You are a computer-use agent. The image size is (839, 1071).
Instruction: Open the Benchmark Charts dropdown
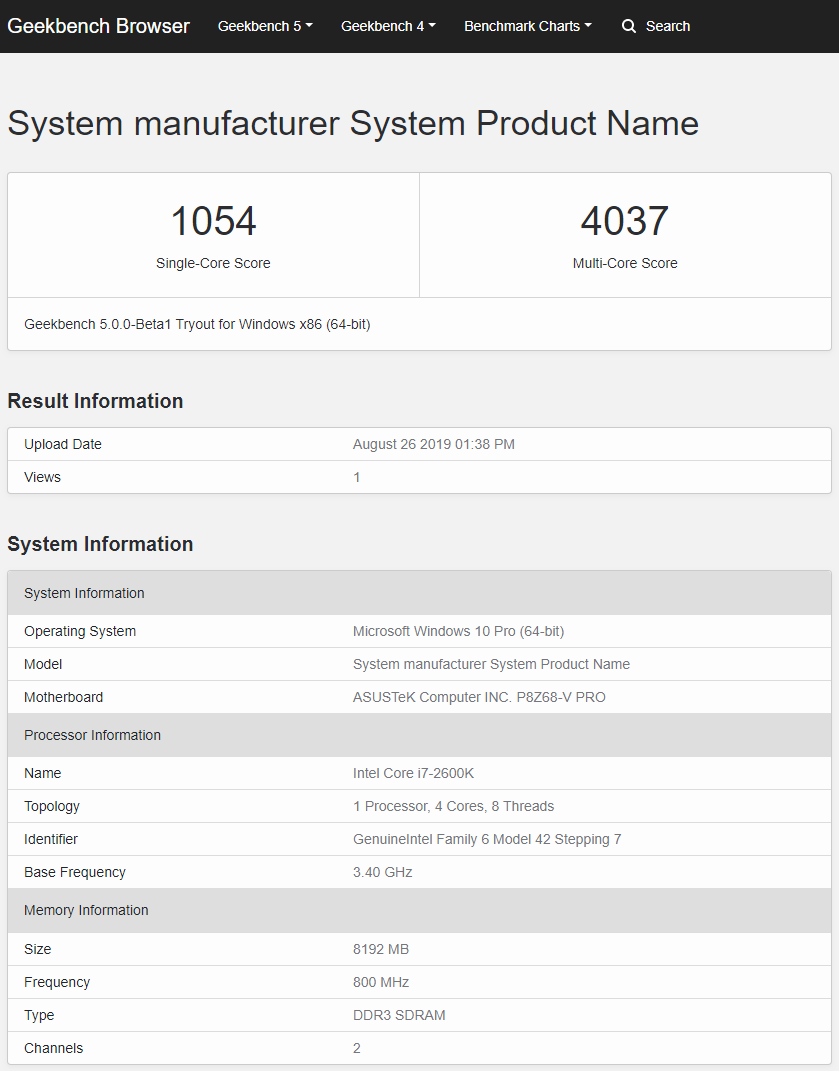tap(528, 26)
